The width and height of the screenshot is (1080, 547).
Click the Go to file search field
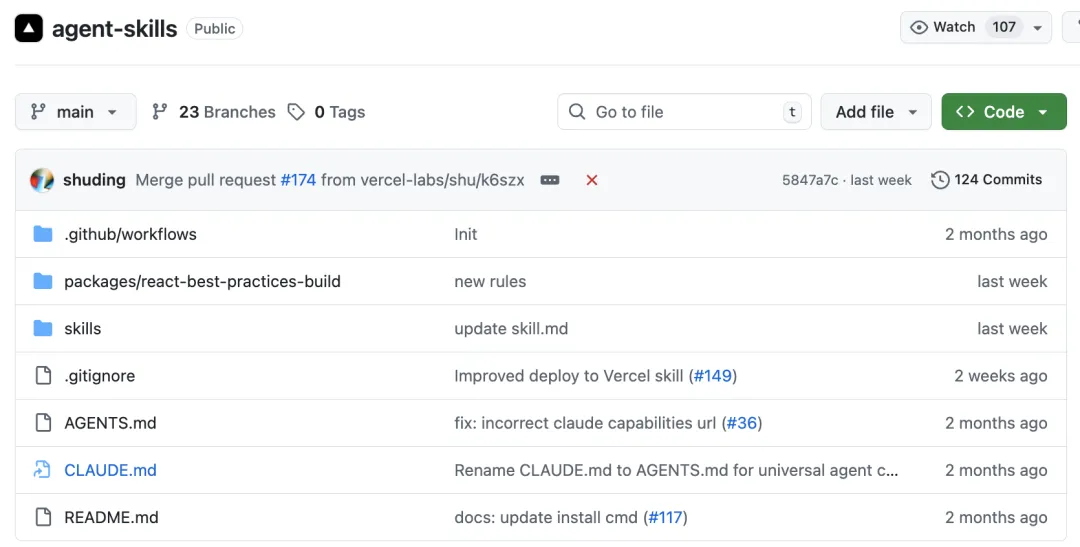click(x=670, y=112)
